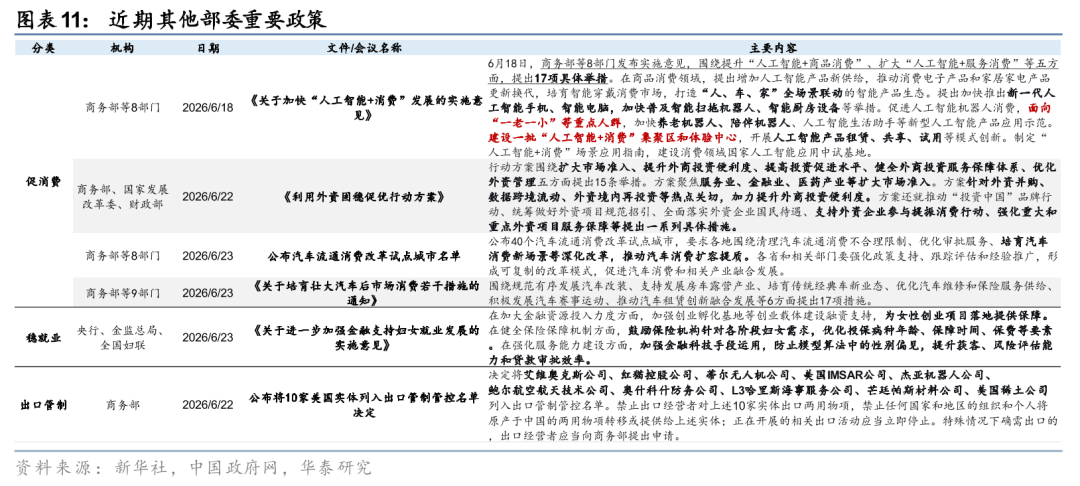Image resolution: width=1080 pixels, height=486 pixels.
Task: Click content paragraph starting 公布40个汽车流通消费改革试点城市
Action: (x=773, y=255)
